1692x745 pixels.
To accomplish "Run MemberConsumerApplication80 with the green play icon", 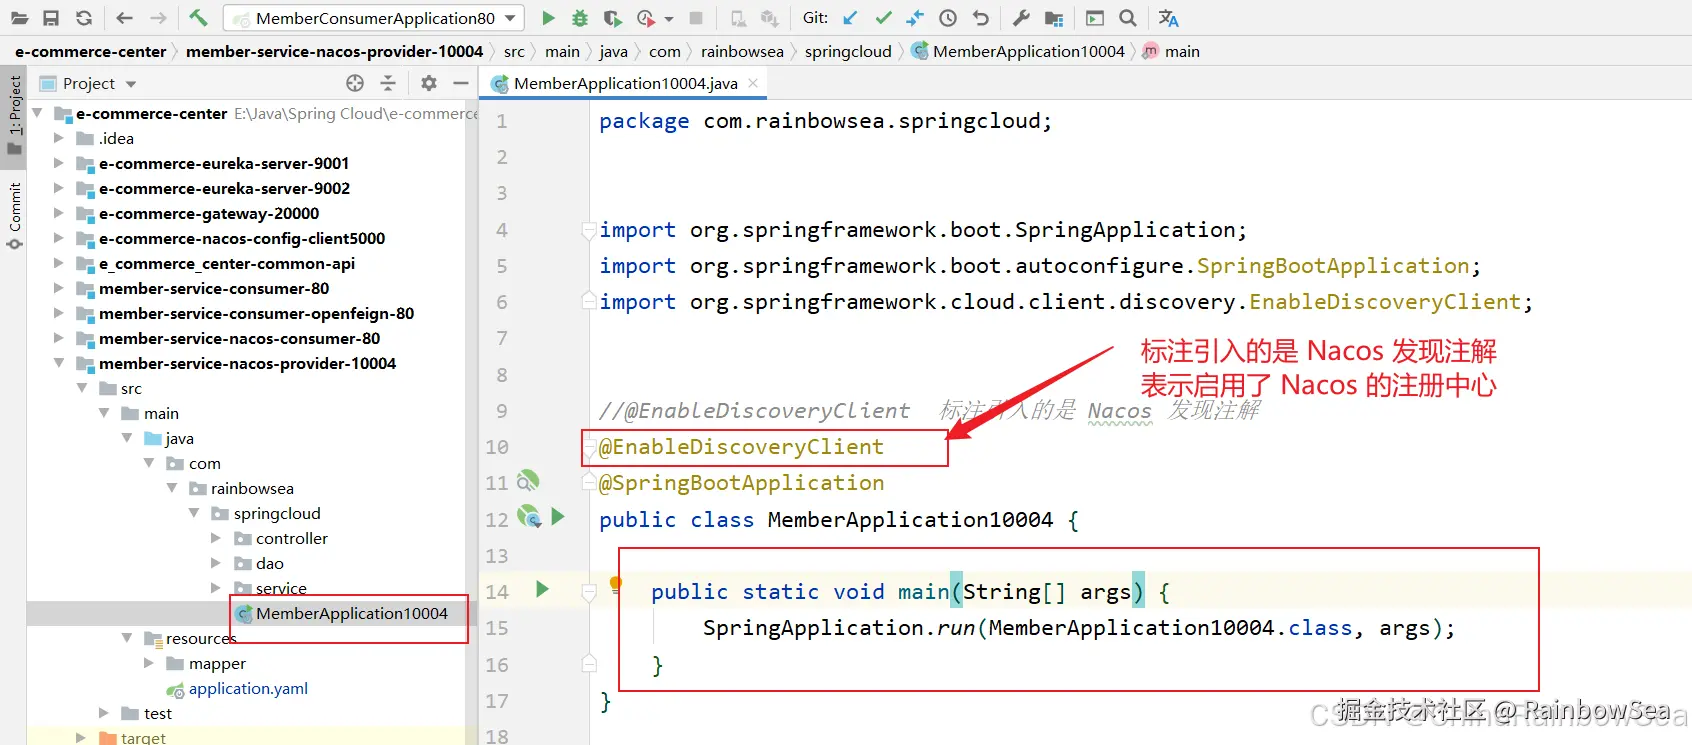I will pos(548,18).
